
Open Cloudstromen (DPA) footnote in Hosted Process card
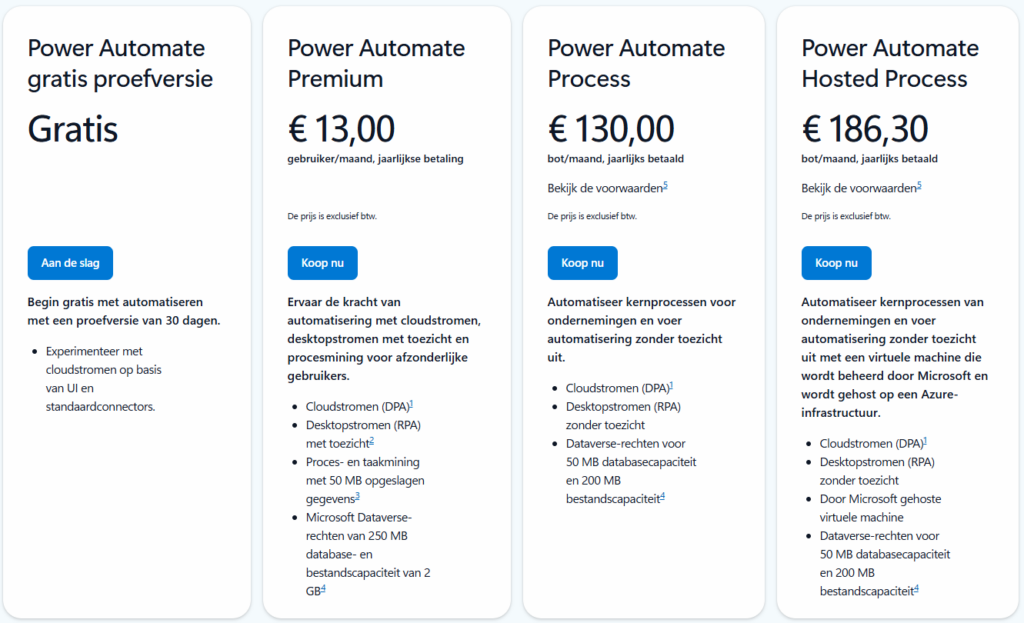(925, 440)
